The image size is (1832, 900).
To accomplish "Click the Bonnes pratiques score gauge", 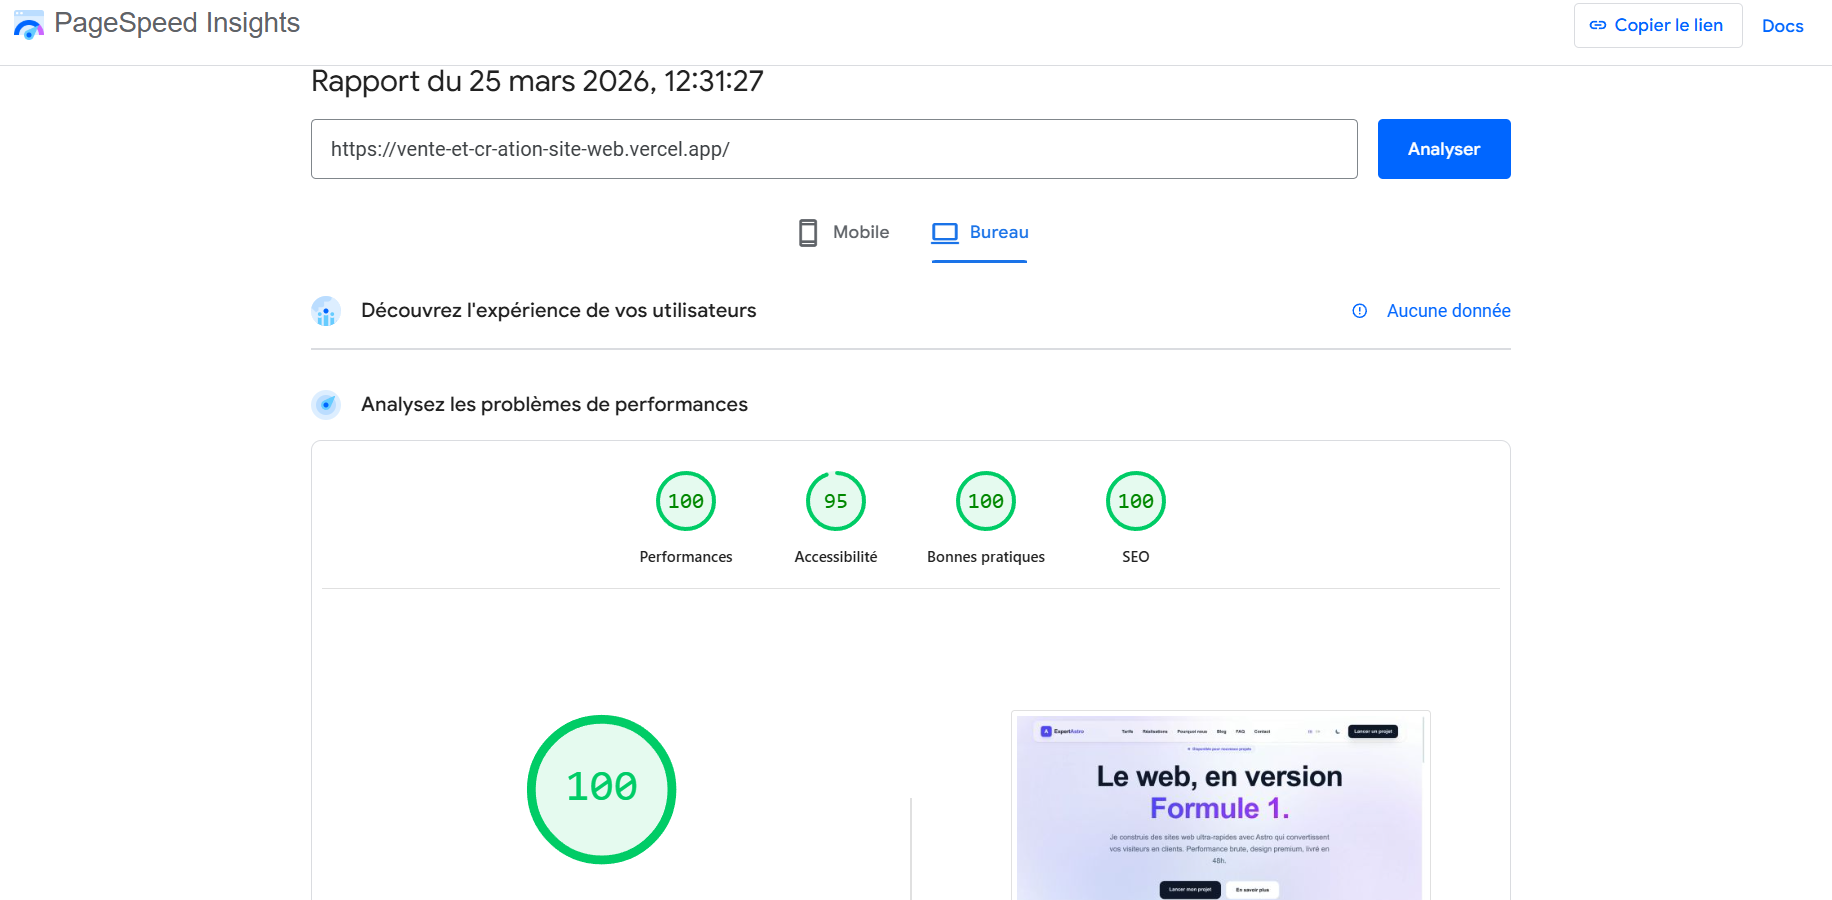I will click(x=985, y=501).
